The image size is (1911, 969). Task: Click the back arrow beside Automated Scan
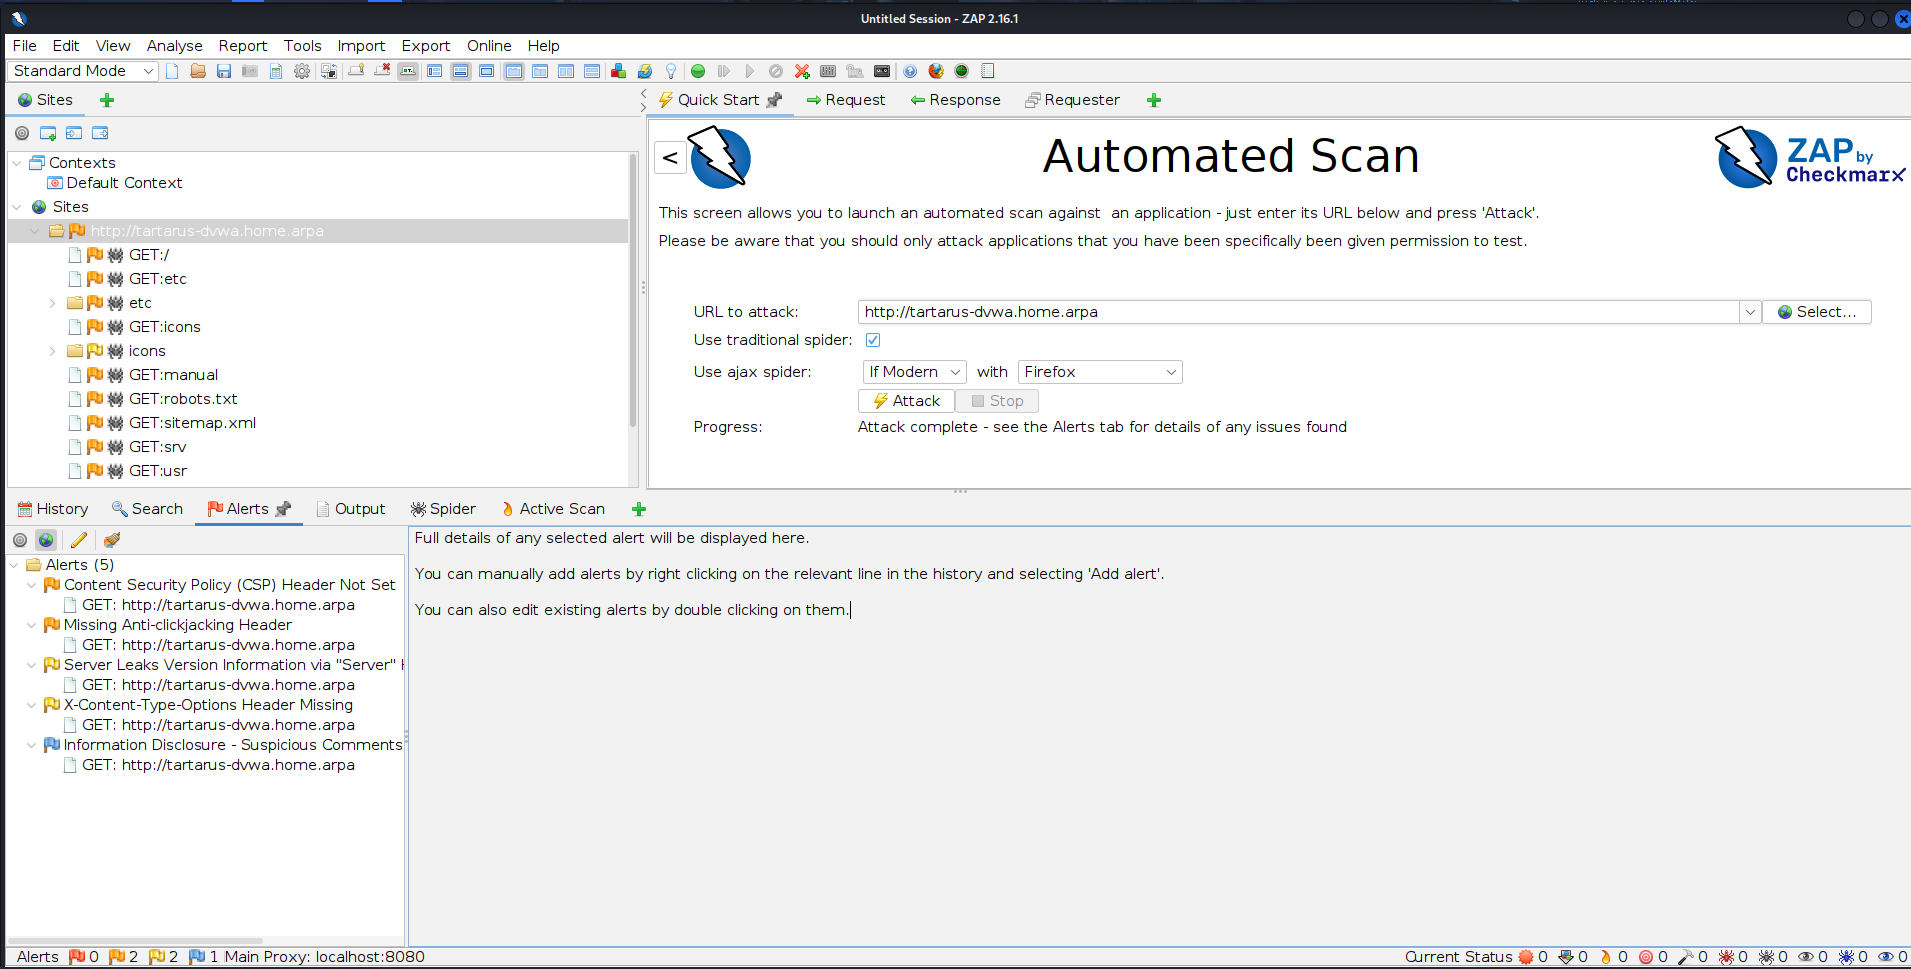pos(670,158)
